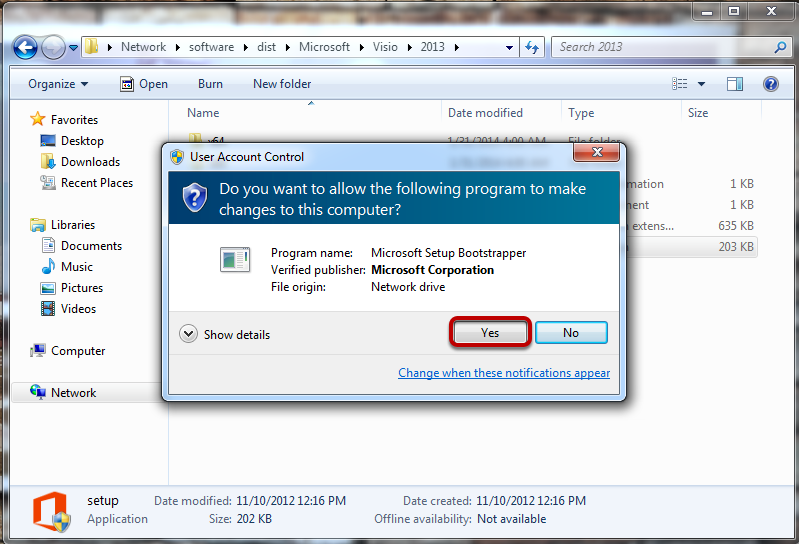Expand the chevron after Network breadcrumb

[x=177, y=47]
